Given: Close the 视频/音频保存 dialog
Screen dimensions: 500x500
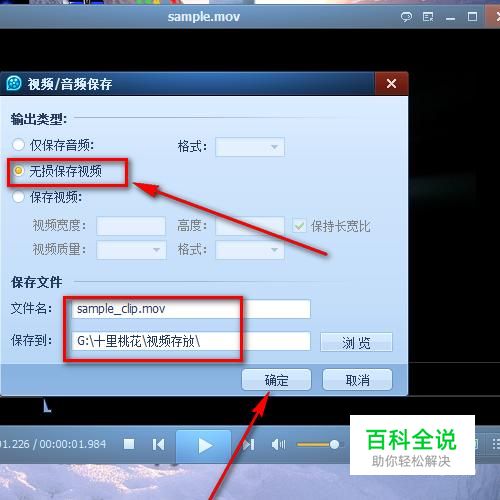Looking at the screenshot, I should [x=391, y=84].
